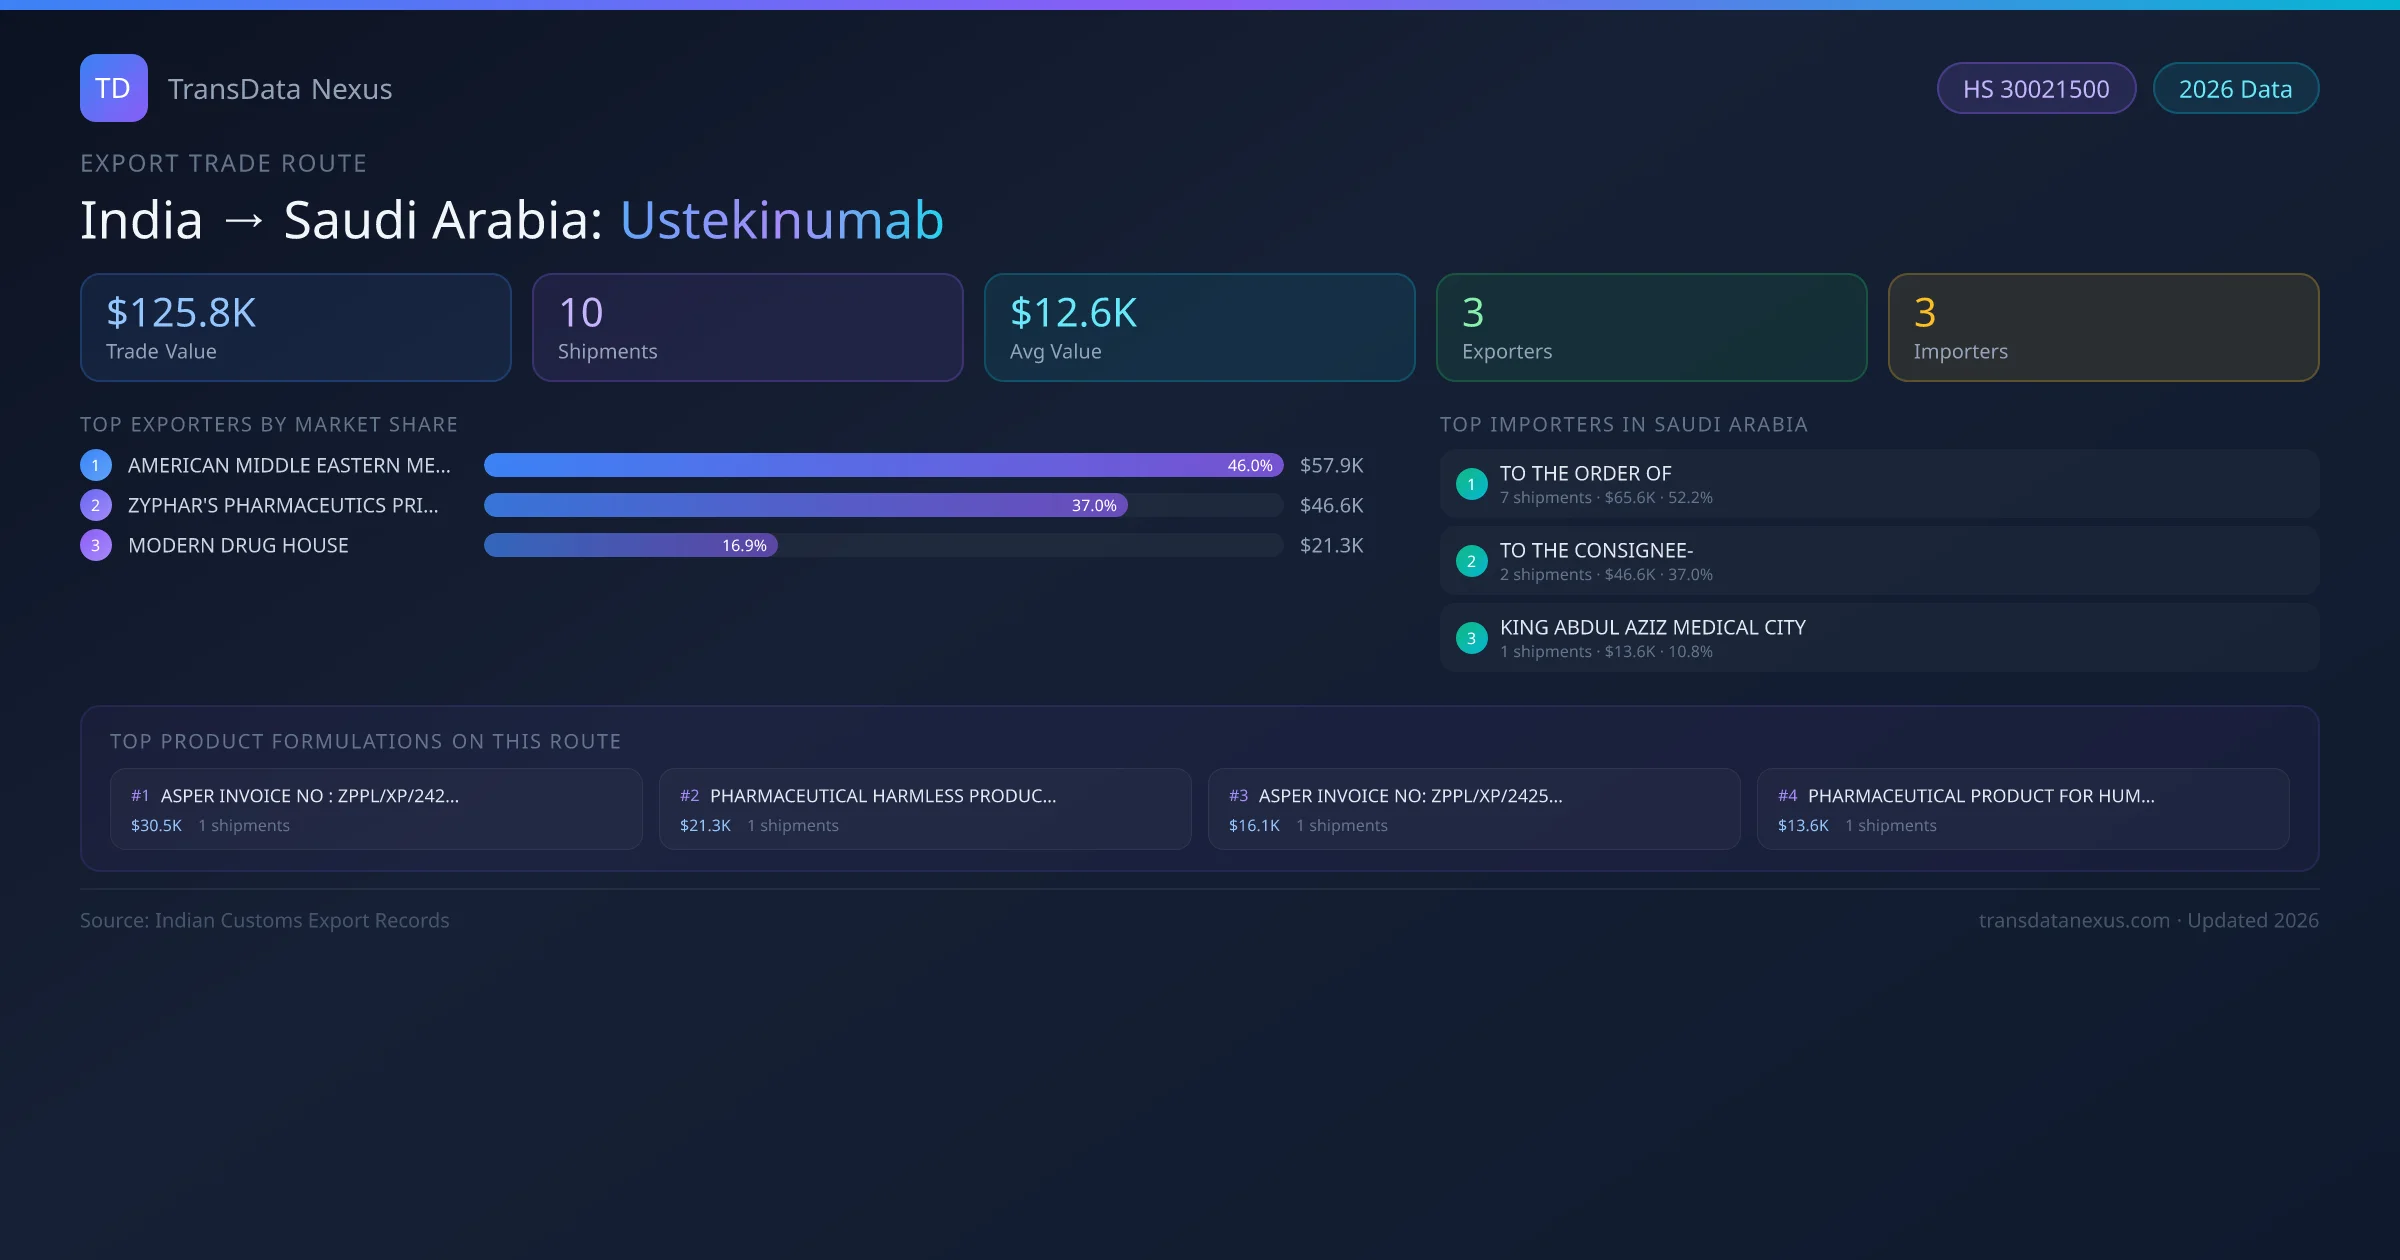This screenshot has height=1260, width=2400.
Task: Click the rank 2 exporter badge
Action: click(x=95, y=505)
